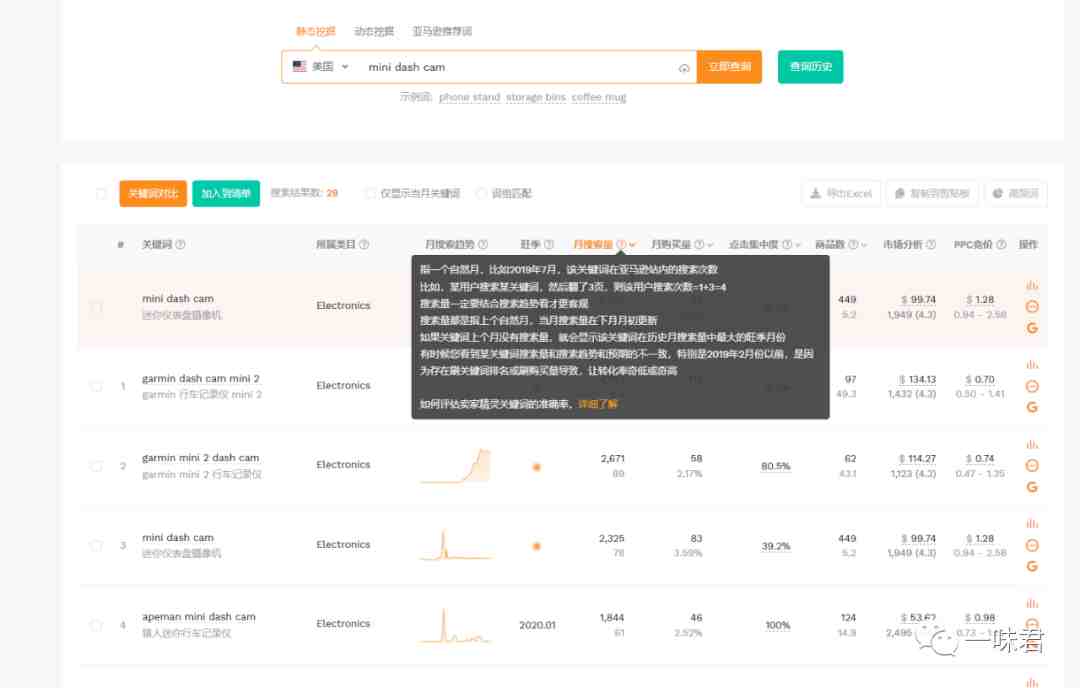Click Google G icon in row number 3
The width and height of the screenshot is (1080, 688).
coord(1032,566)
